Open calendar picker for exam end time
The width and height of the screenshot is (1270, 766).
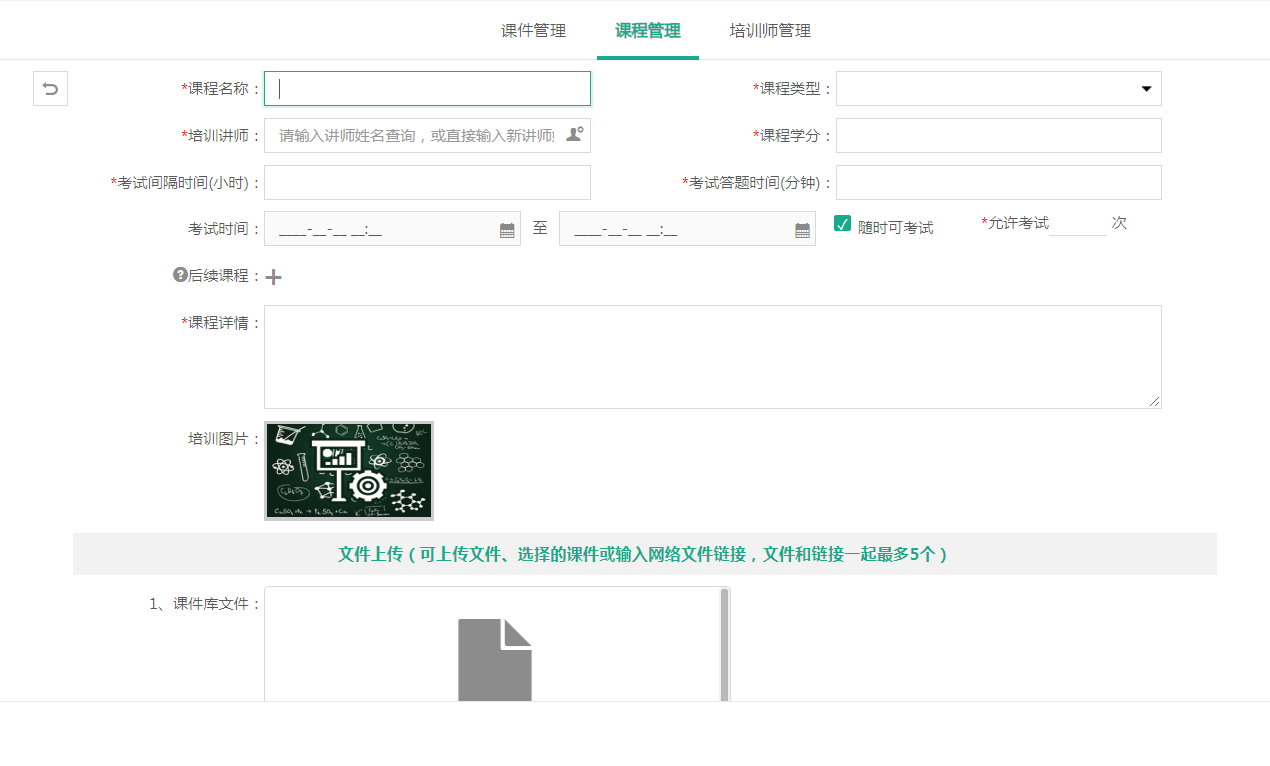coord(802,230)
